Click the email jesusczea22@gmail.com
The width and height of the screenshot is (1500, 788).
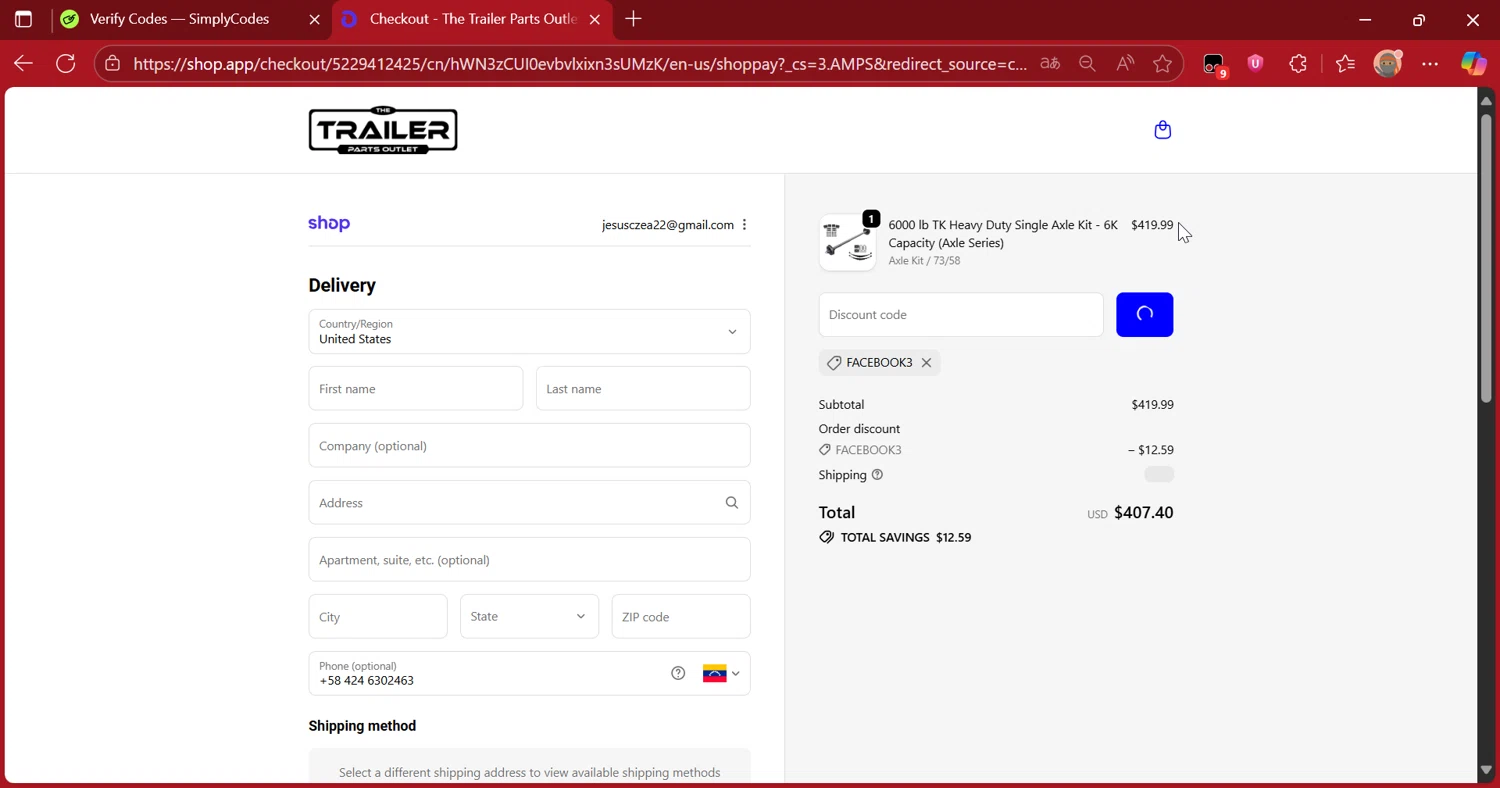[668, 225]
